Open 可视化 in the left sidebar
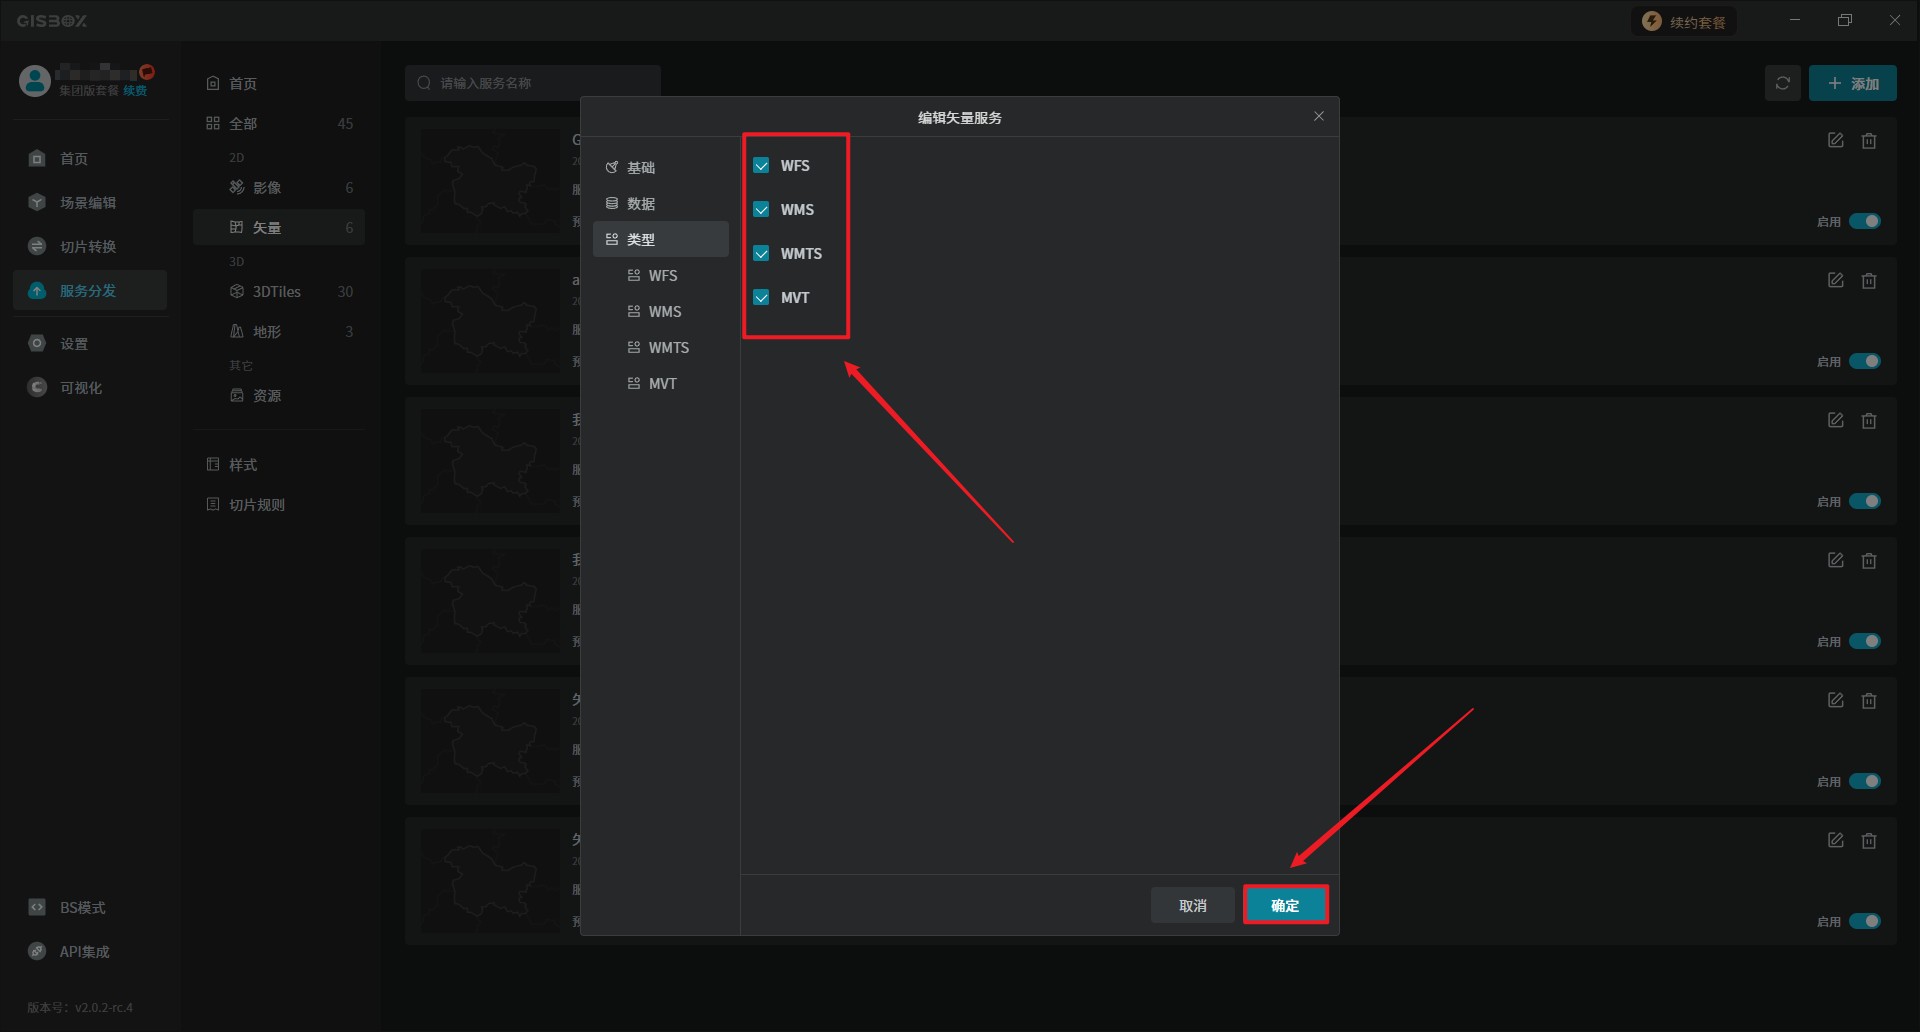This screenshot has height=1032, width=1920. coord(80,388)
